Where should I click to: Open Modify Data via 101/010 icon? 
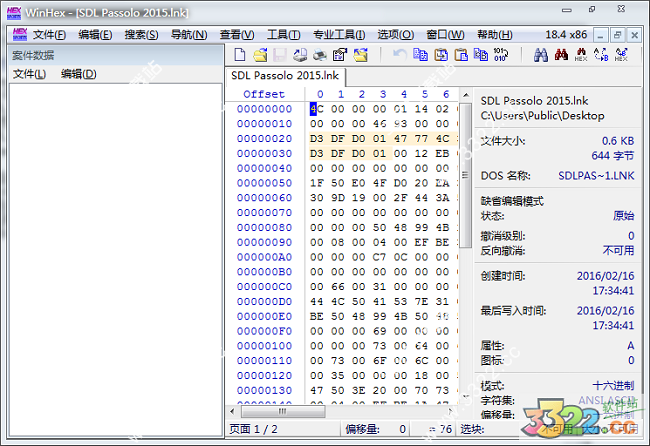501,55
